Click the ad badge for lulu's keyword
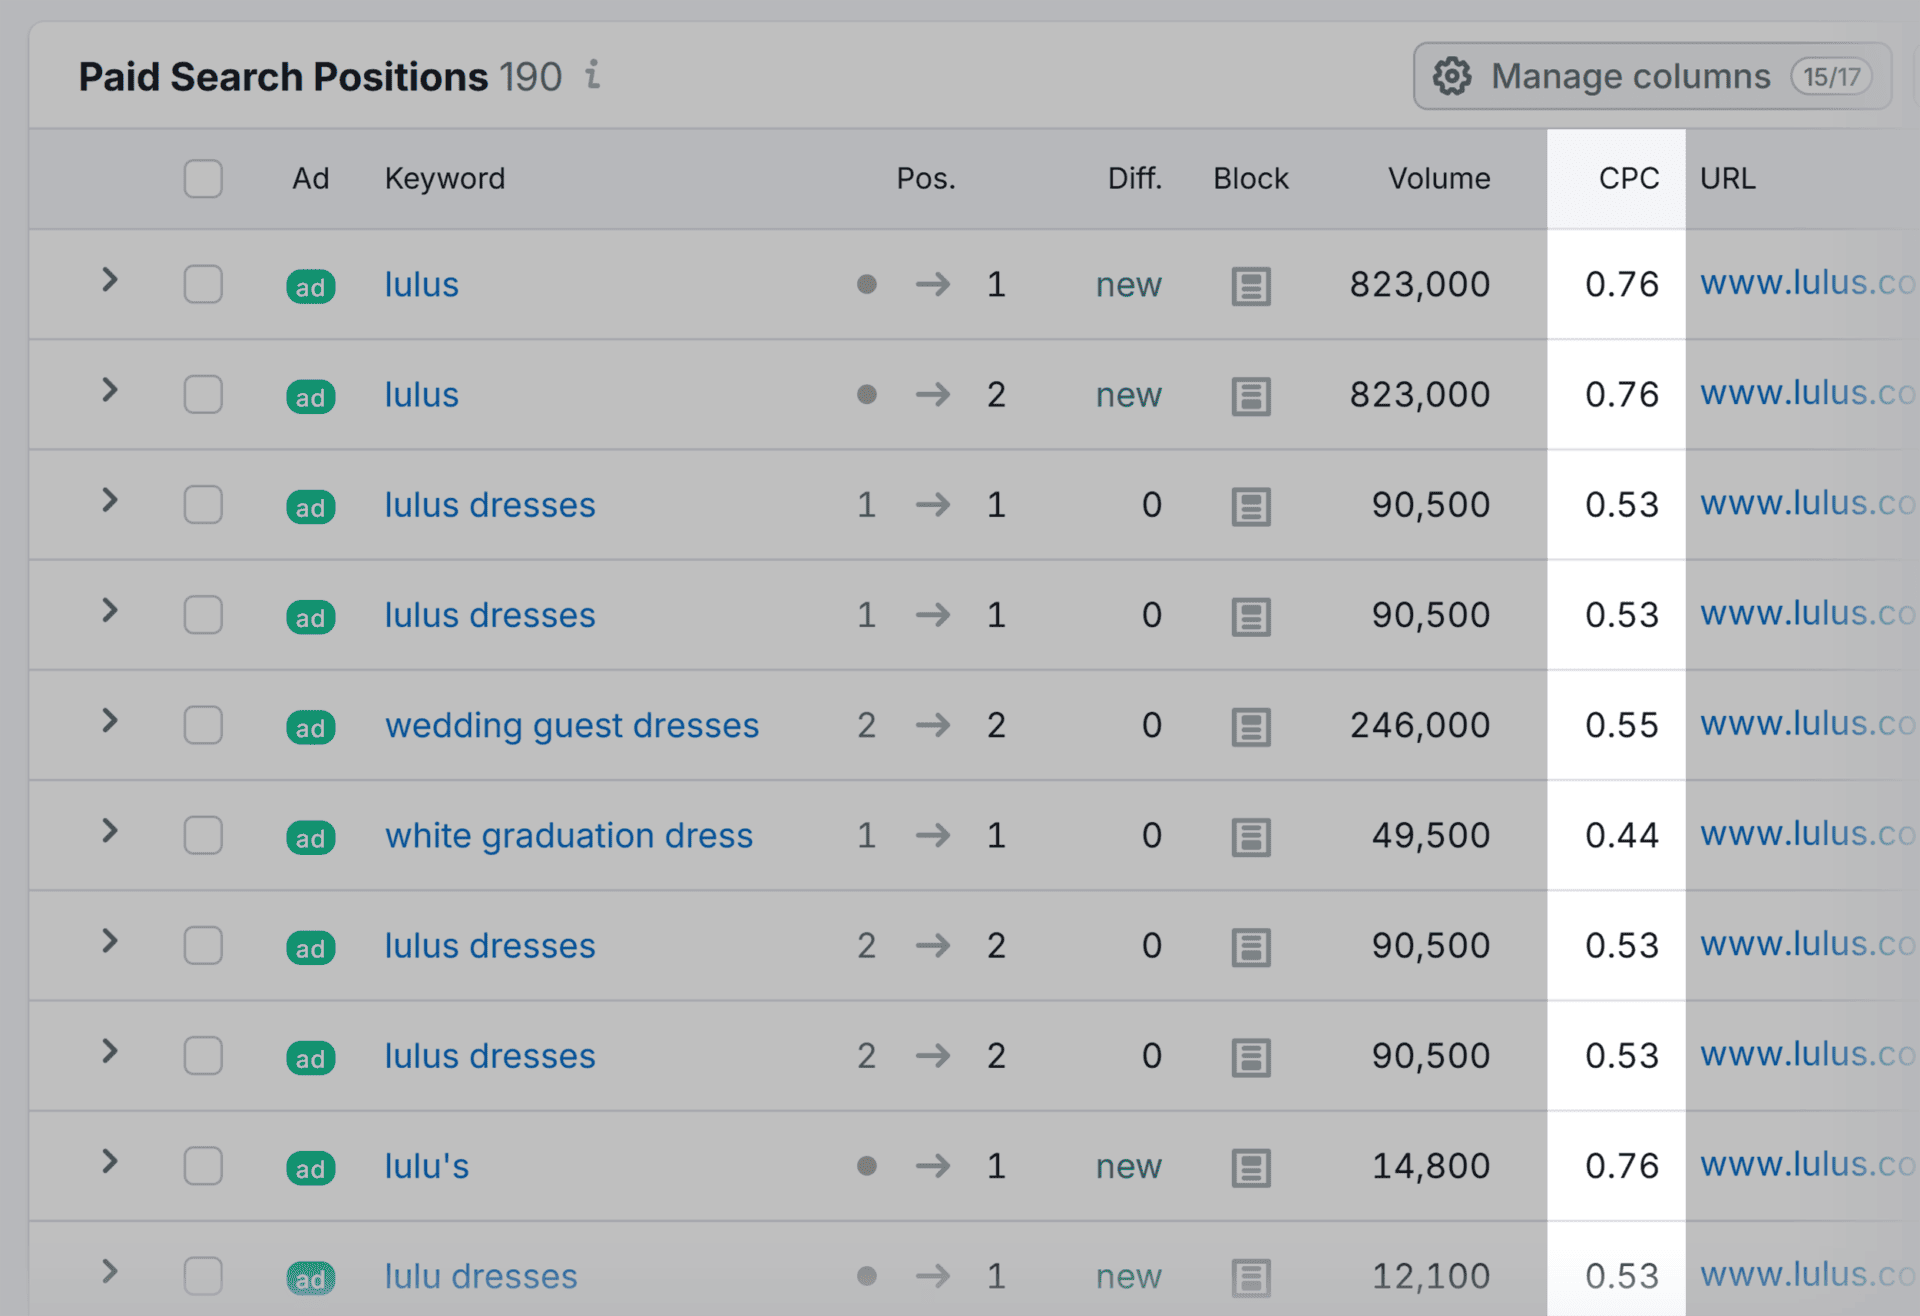The image size is (1920, 1316). pyautogui.click(x=310, y=1167)
